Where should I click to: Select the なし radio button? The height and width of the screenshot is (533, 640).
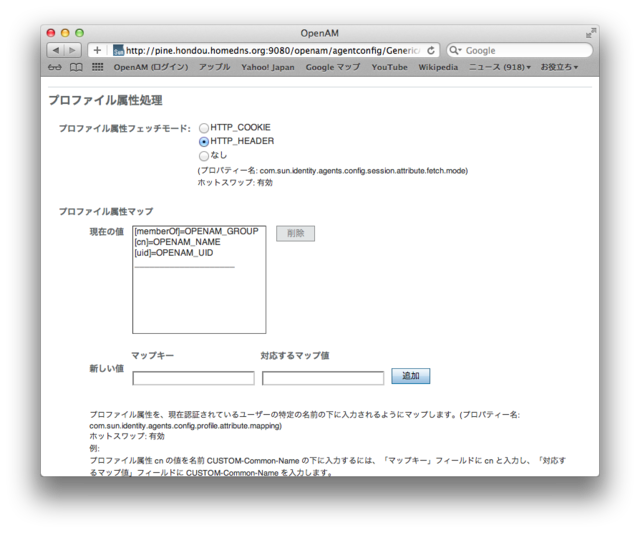[204, 156]
